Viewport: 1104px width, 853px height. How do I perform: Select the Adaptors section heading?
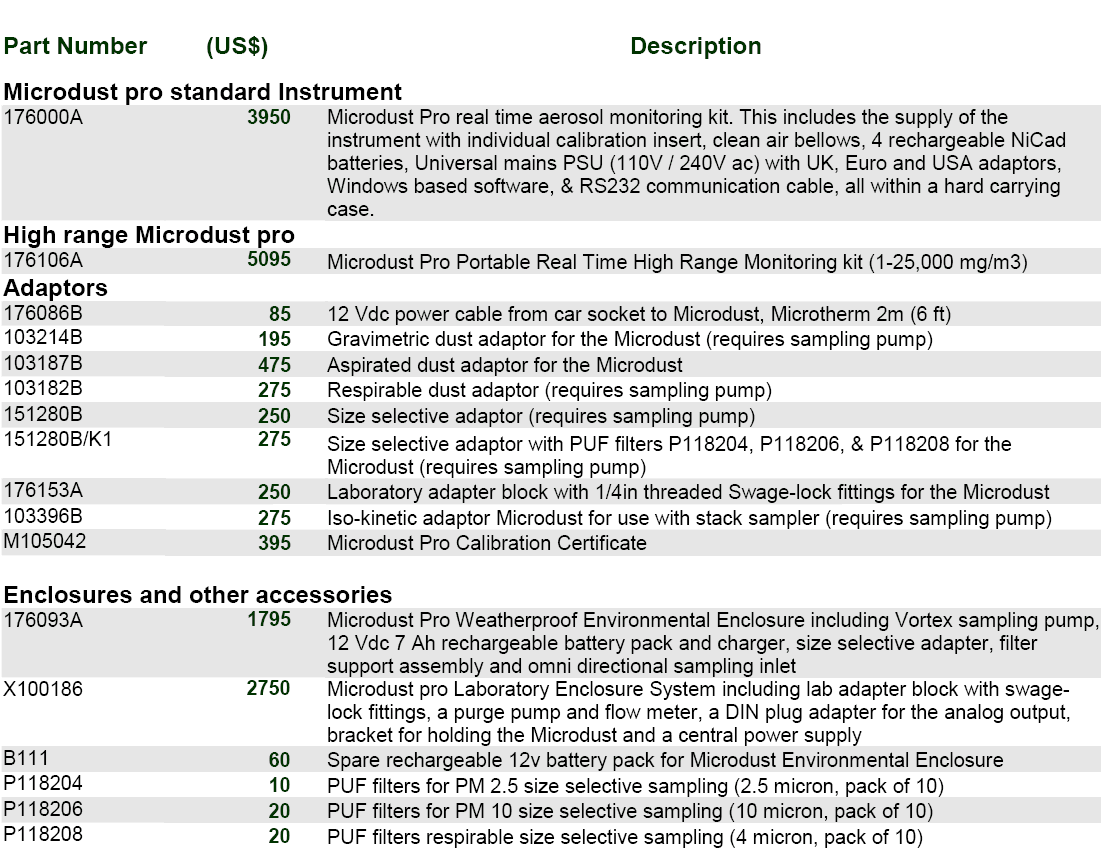pyautogui.click(x=56, y=288)
